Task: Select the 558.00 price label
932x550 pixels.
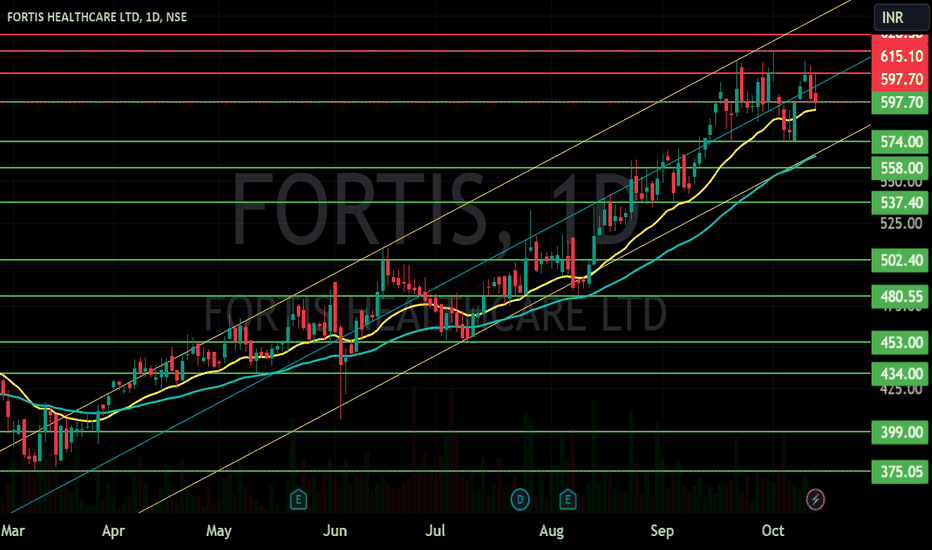Action: [x=900, y=168]
